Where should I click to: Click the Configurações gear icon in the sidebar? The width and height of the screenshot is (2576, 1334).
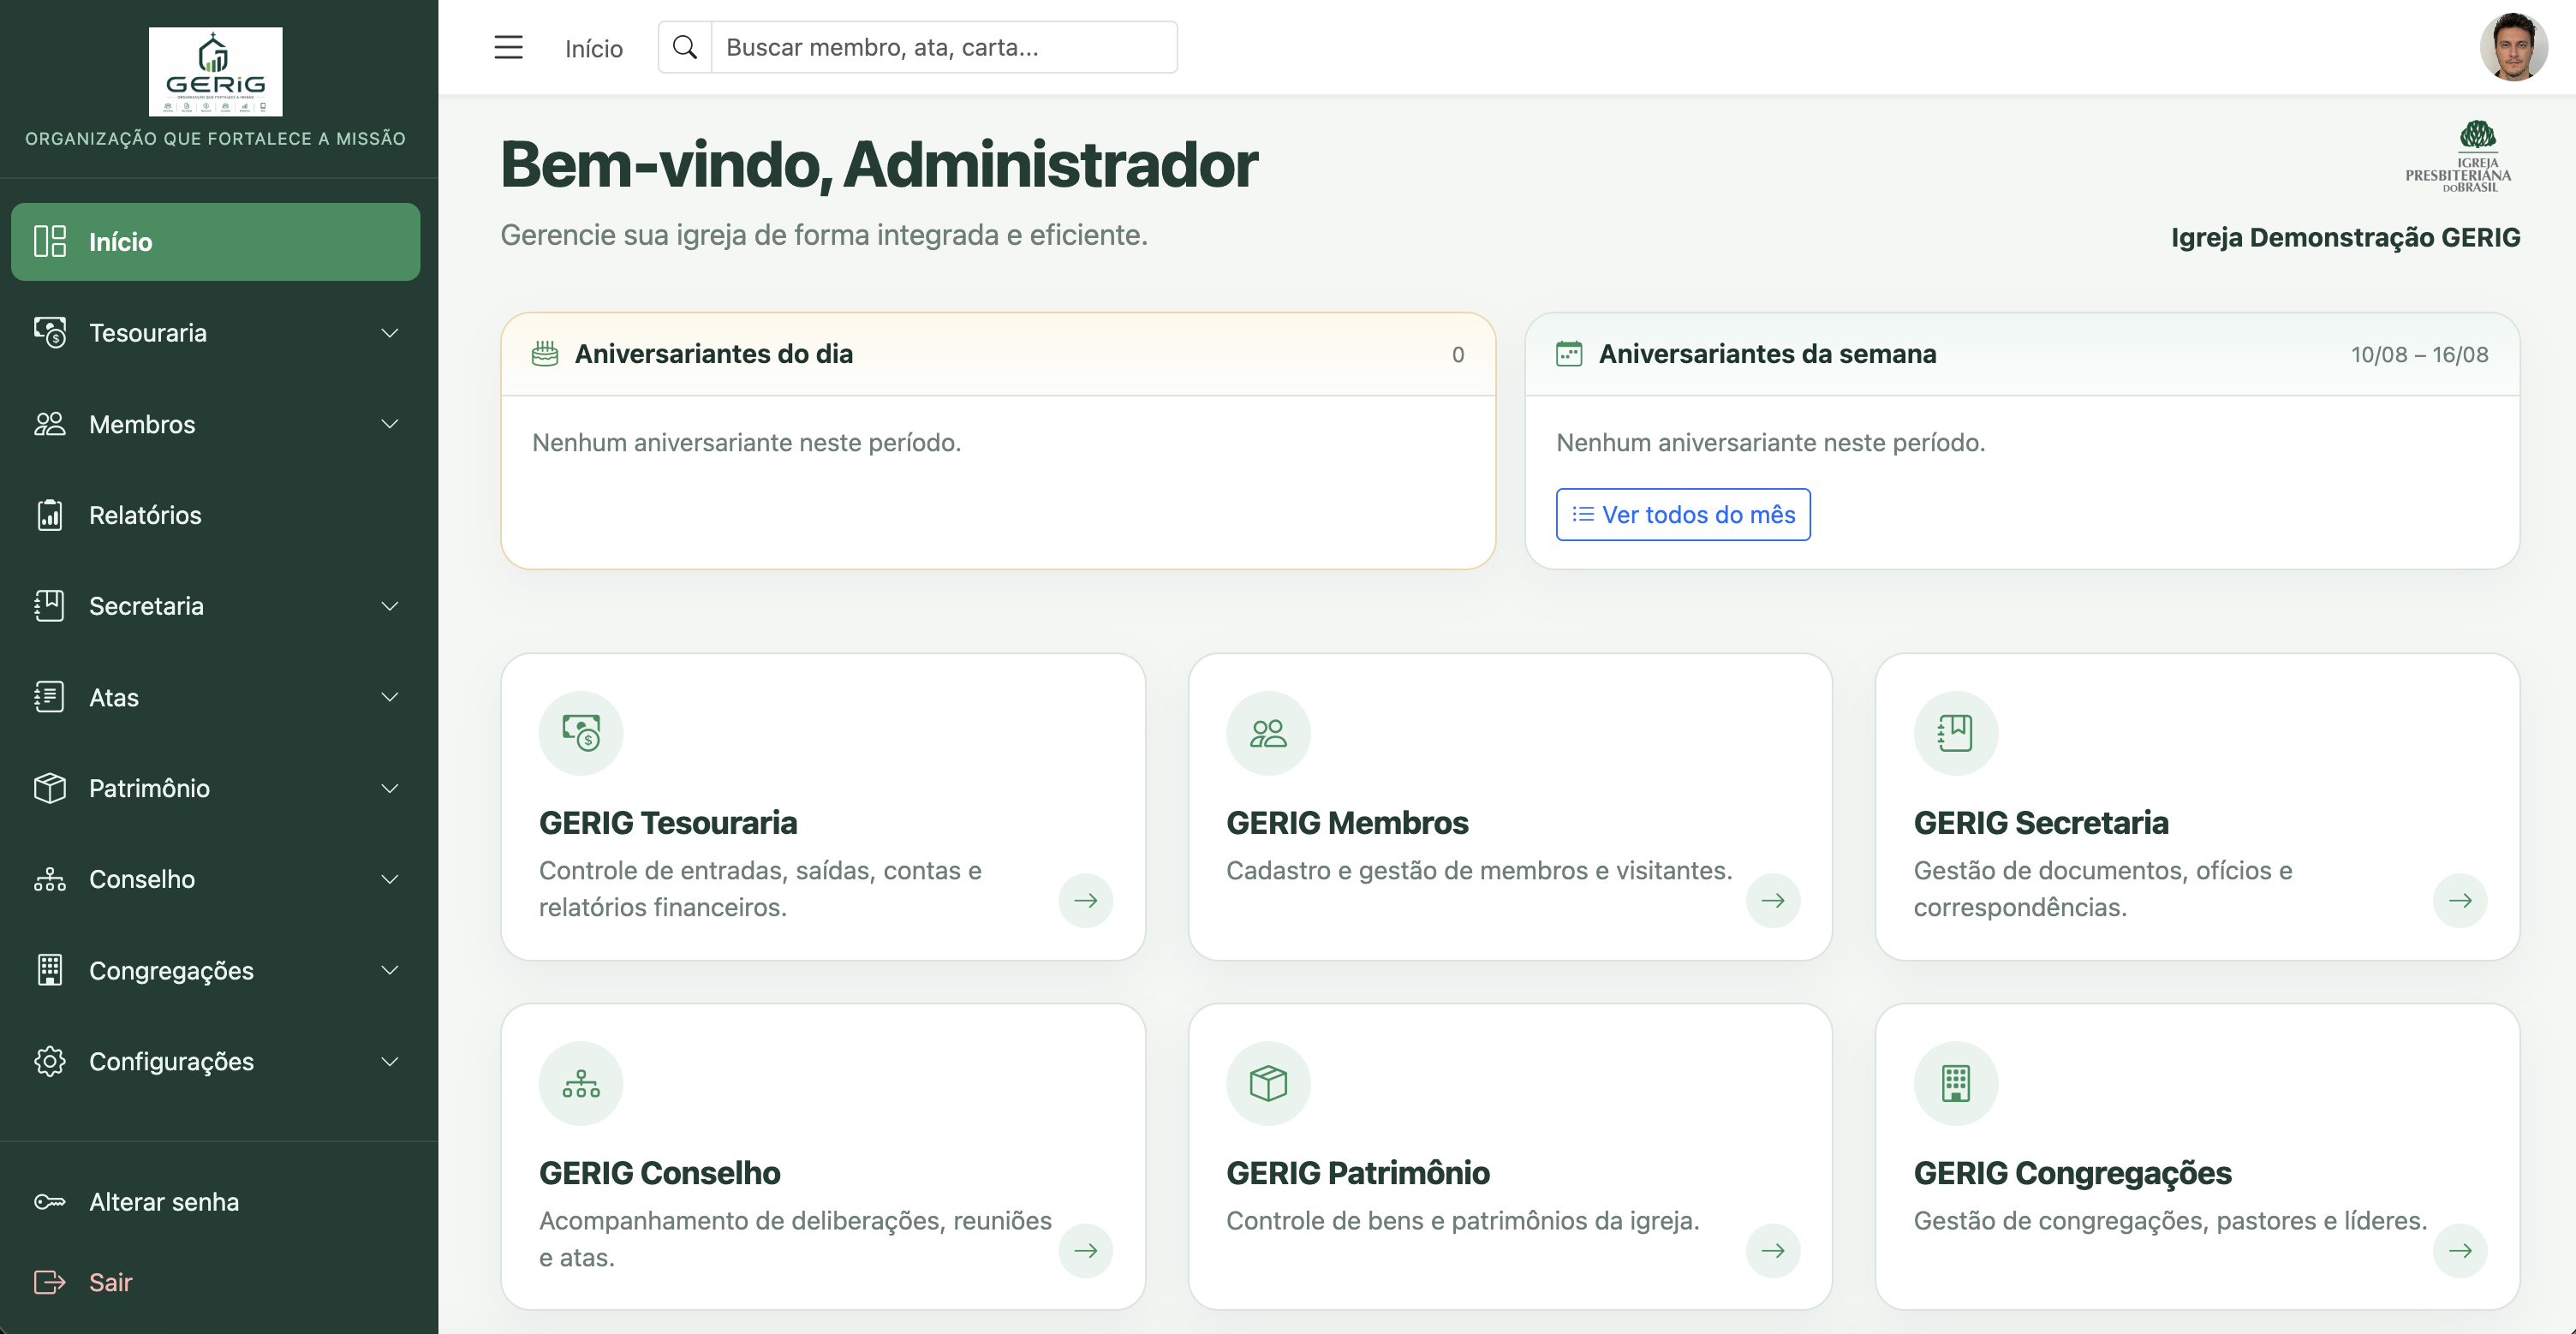(x=49, y=1061)
